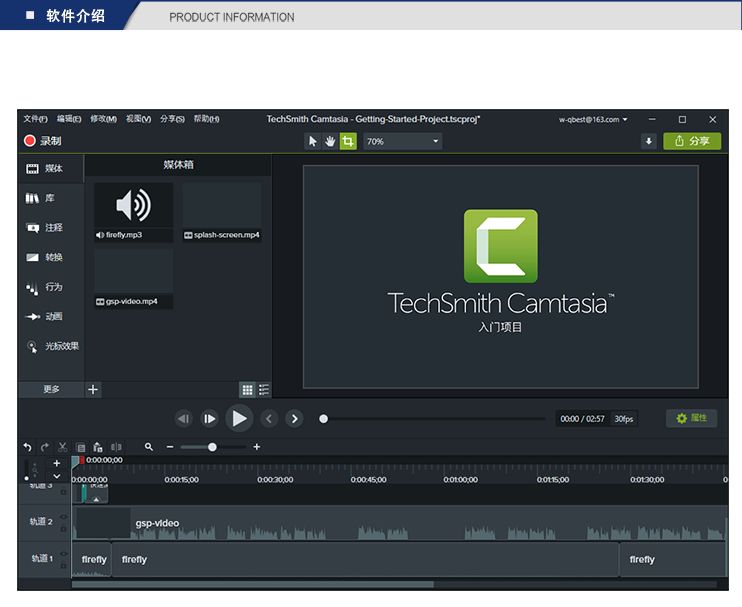Viewport: 742px width, 607px height.
Task: Open the 帮助(H) menu
Action: pyautogui.click(x=206, y=119)
